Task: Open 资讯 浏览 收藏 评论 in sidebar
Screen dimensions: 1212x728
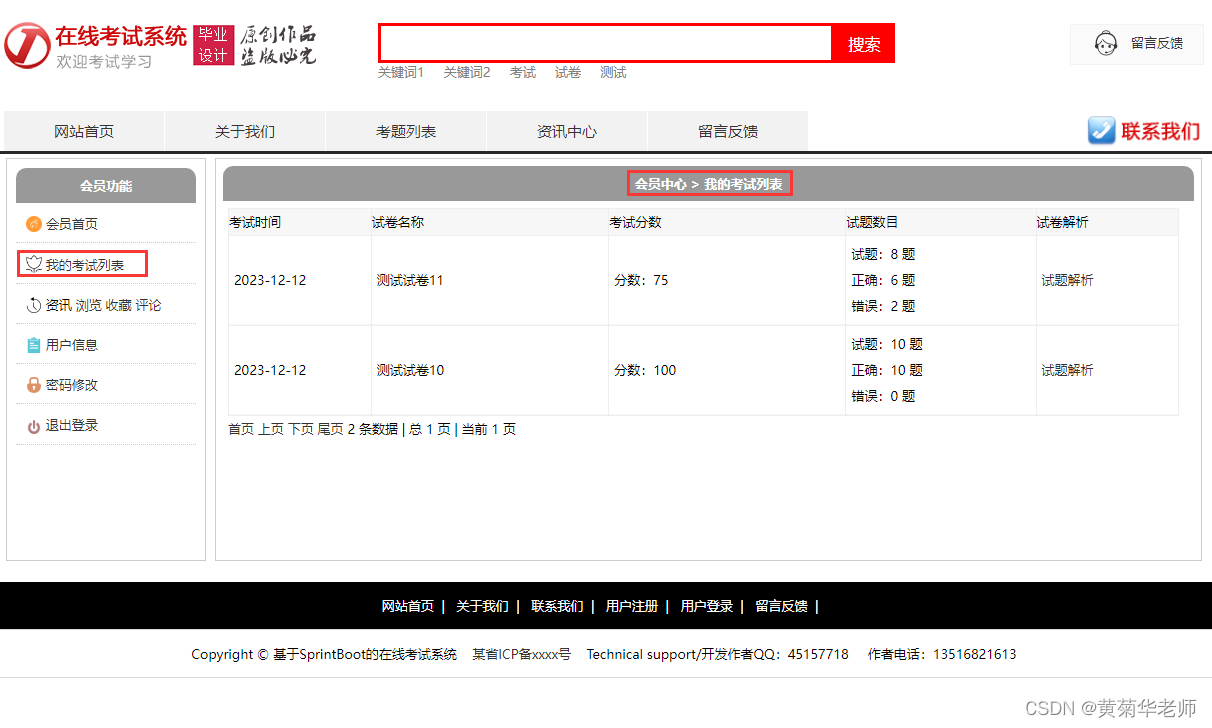Action: tap(103, 305)
